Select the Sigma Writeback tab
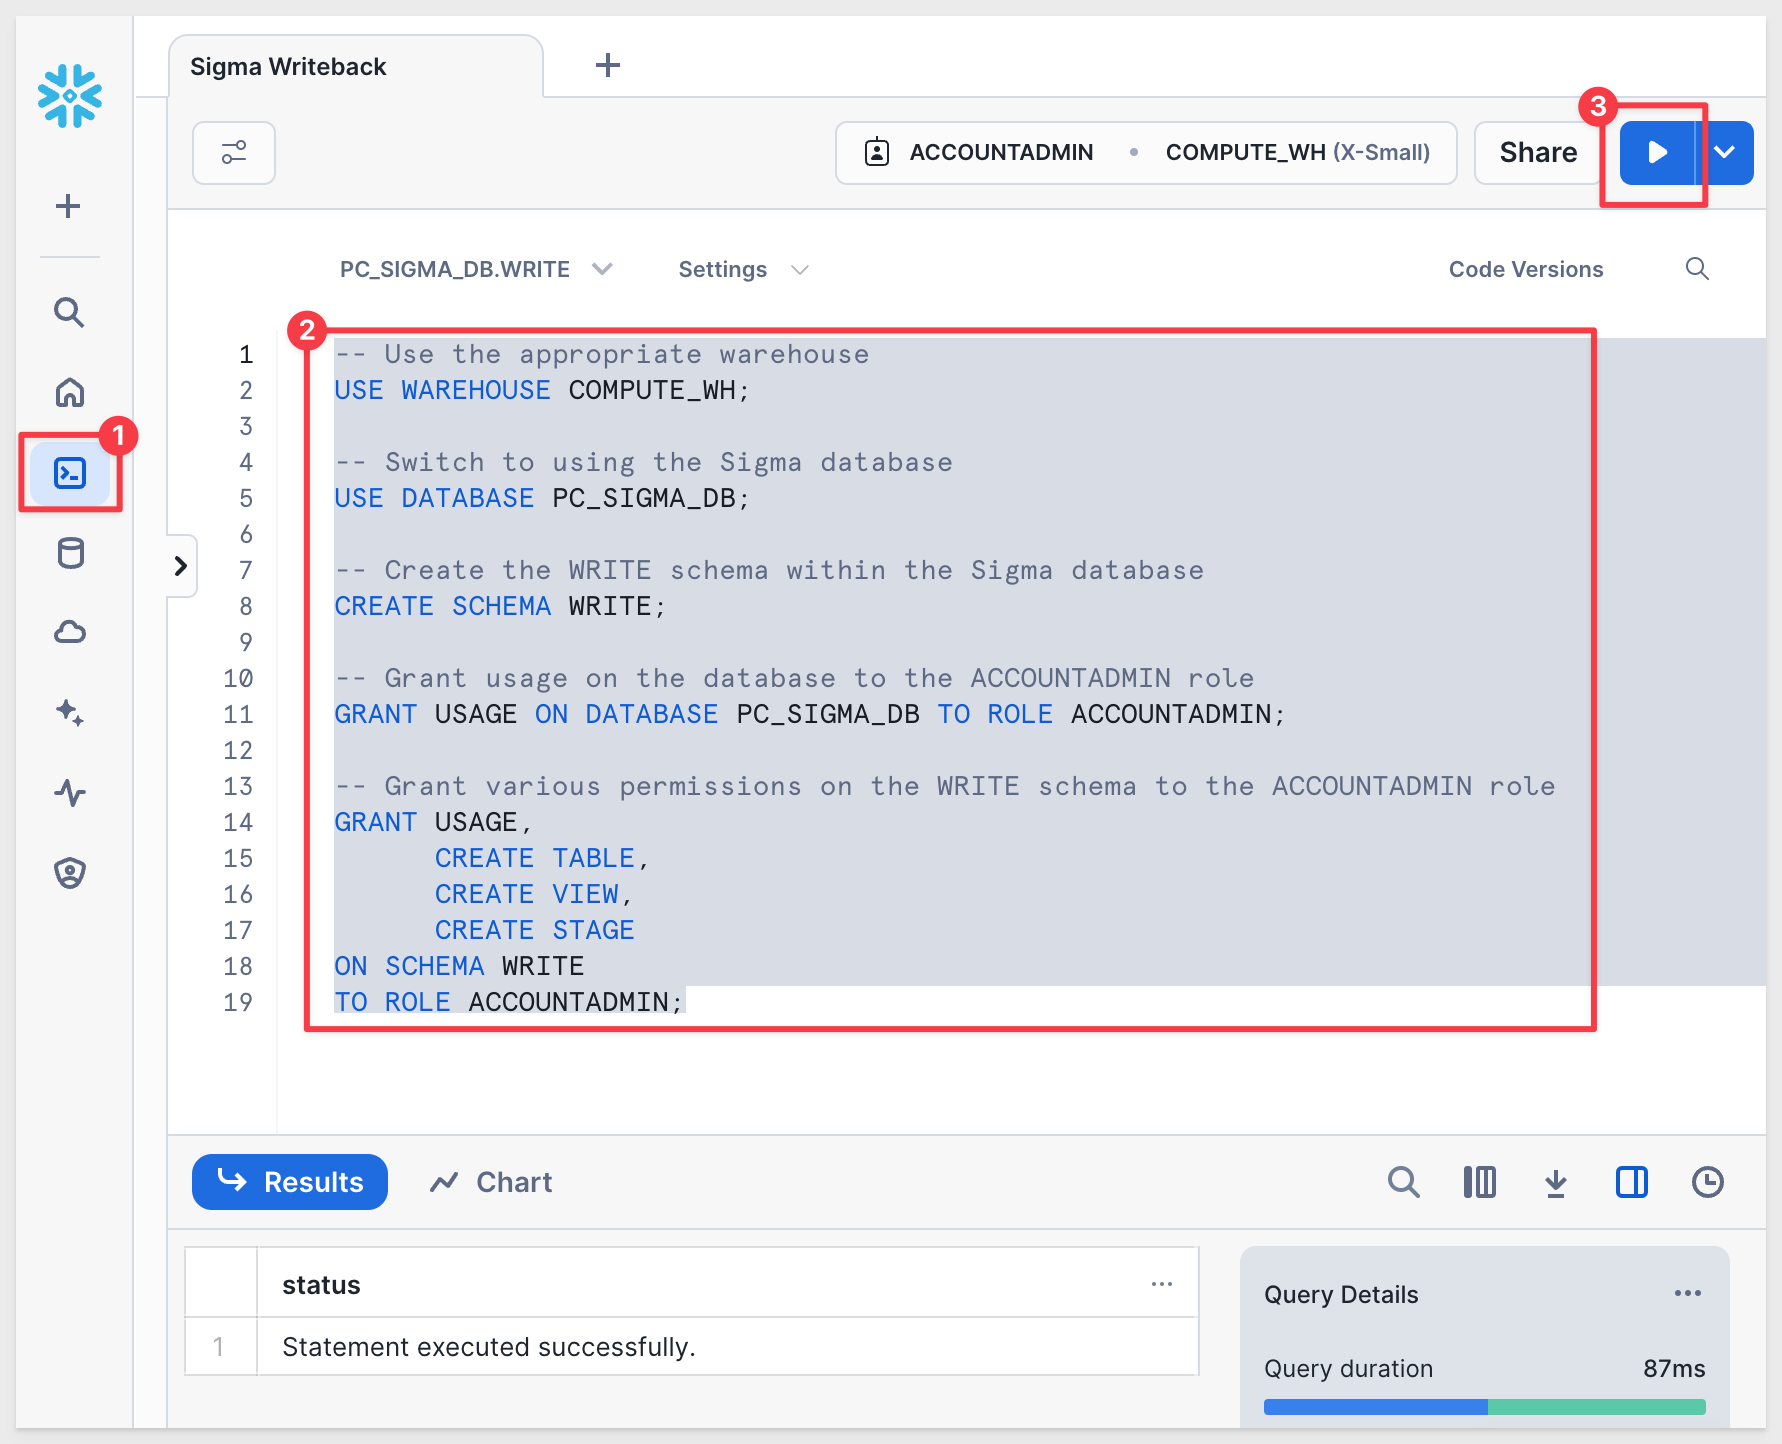 coord(355,67)
